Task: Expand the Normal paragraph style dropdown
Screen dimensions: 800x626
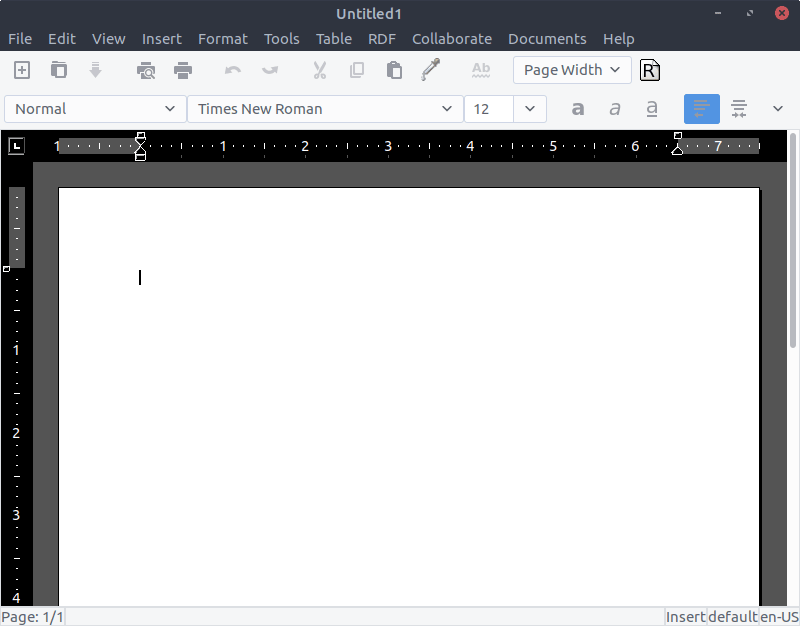Action: (x=95, y=109)
